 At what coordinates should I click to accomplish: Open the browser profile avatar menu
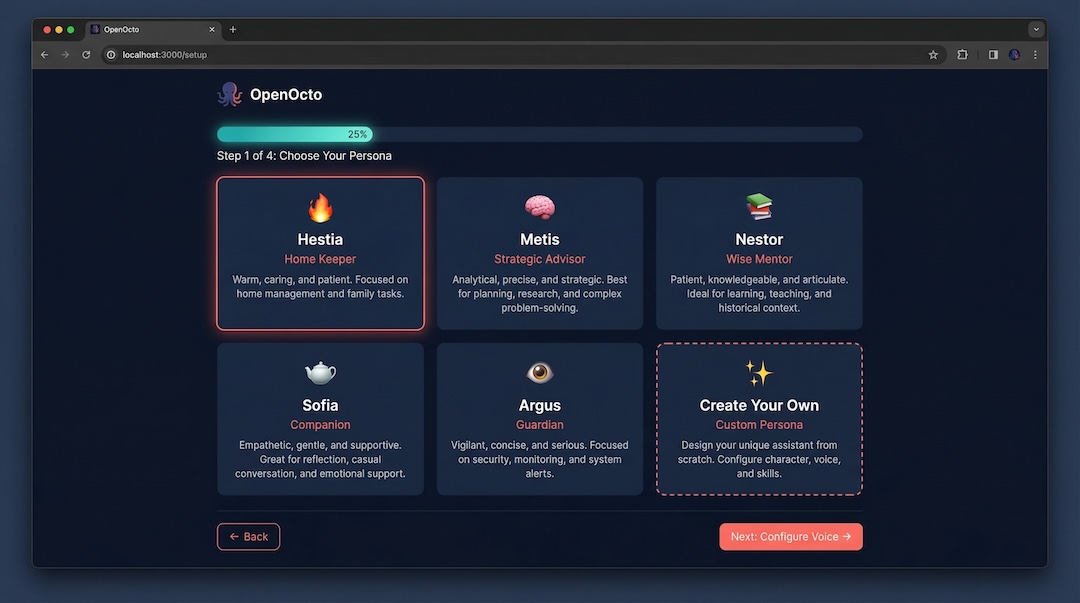pyautogui.click(x=1013, y=54)
